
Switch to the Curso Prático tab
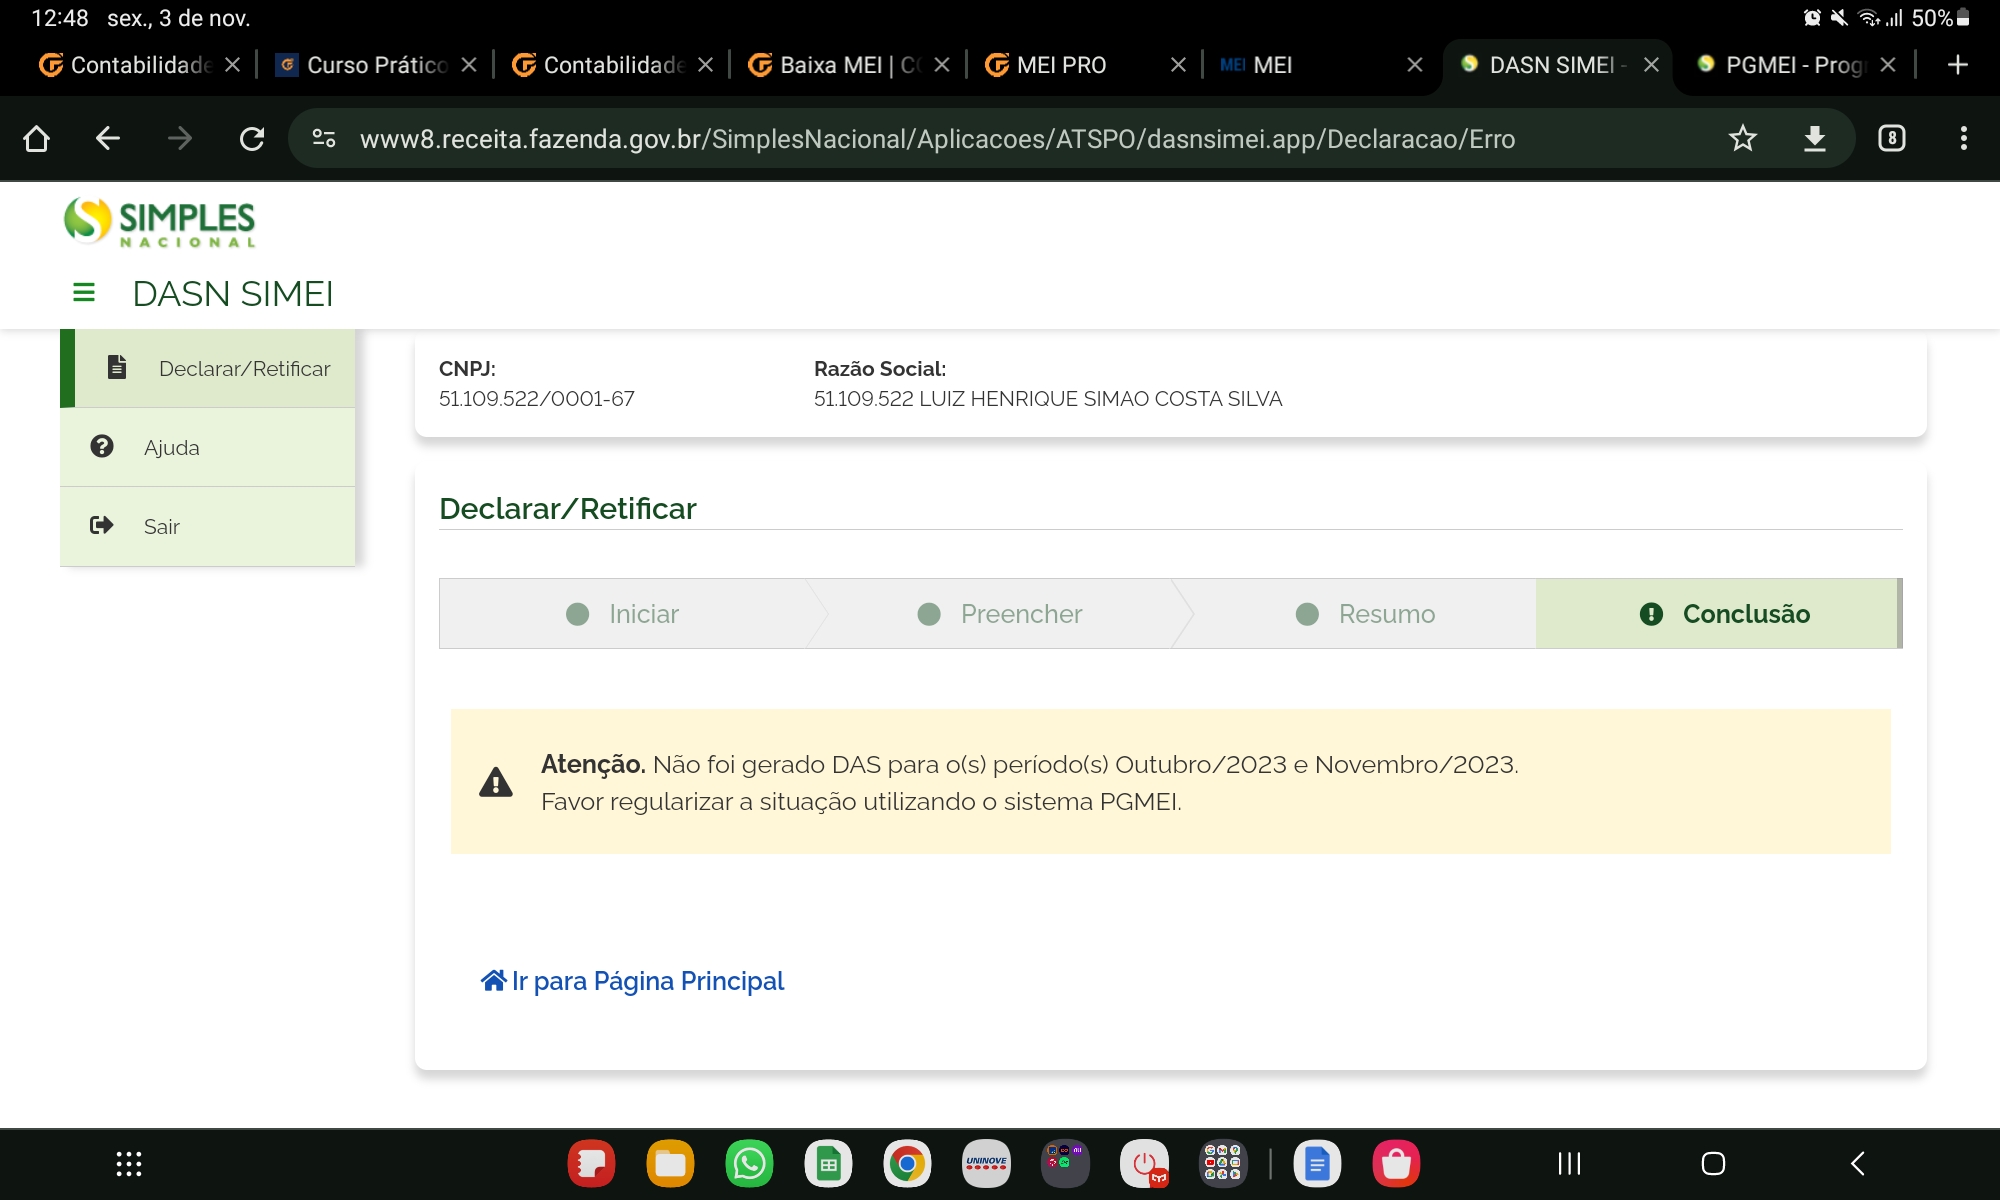(x=364, y=65)
